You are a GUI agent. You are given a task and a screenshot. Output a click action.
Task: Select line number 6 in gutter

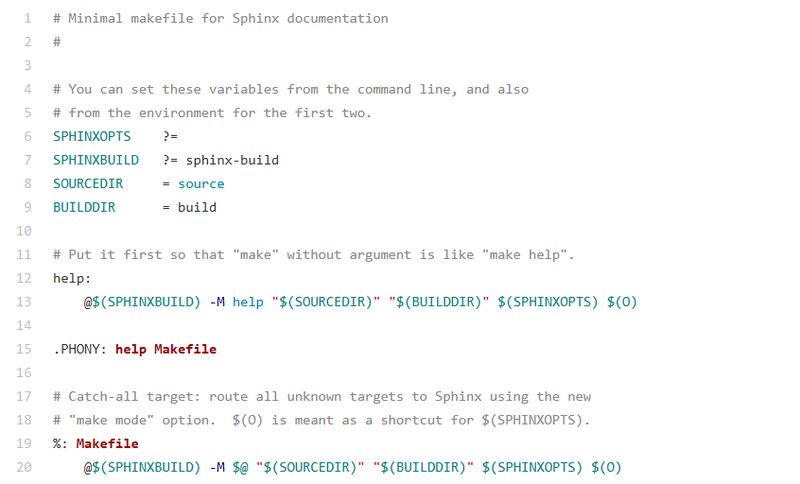28,136
